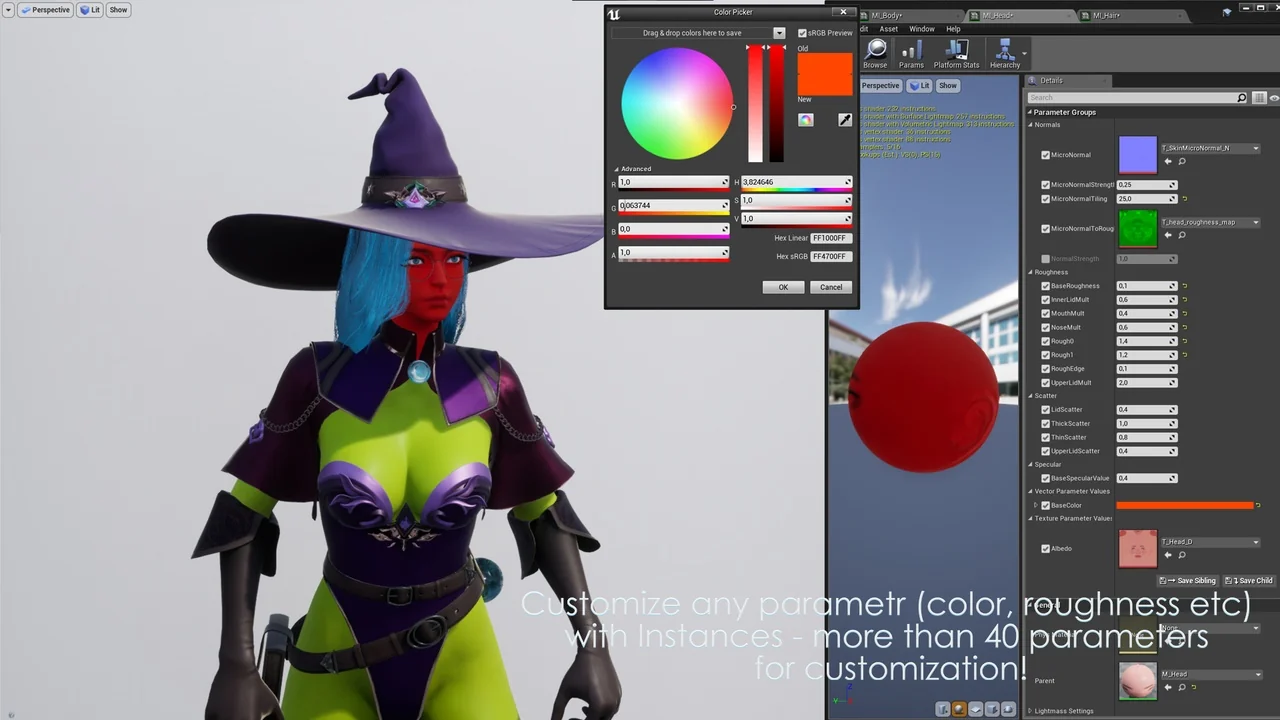Use selected asset arrow under T_Head_D
This screenshot has width=1280, height=720.
[1167, 555]
